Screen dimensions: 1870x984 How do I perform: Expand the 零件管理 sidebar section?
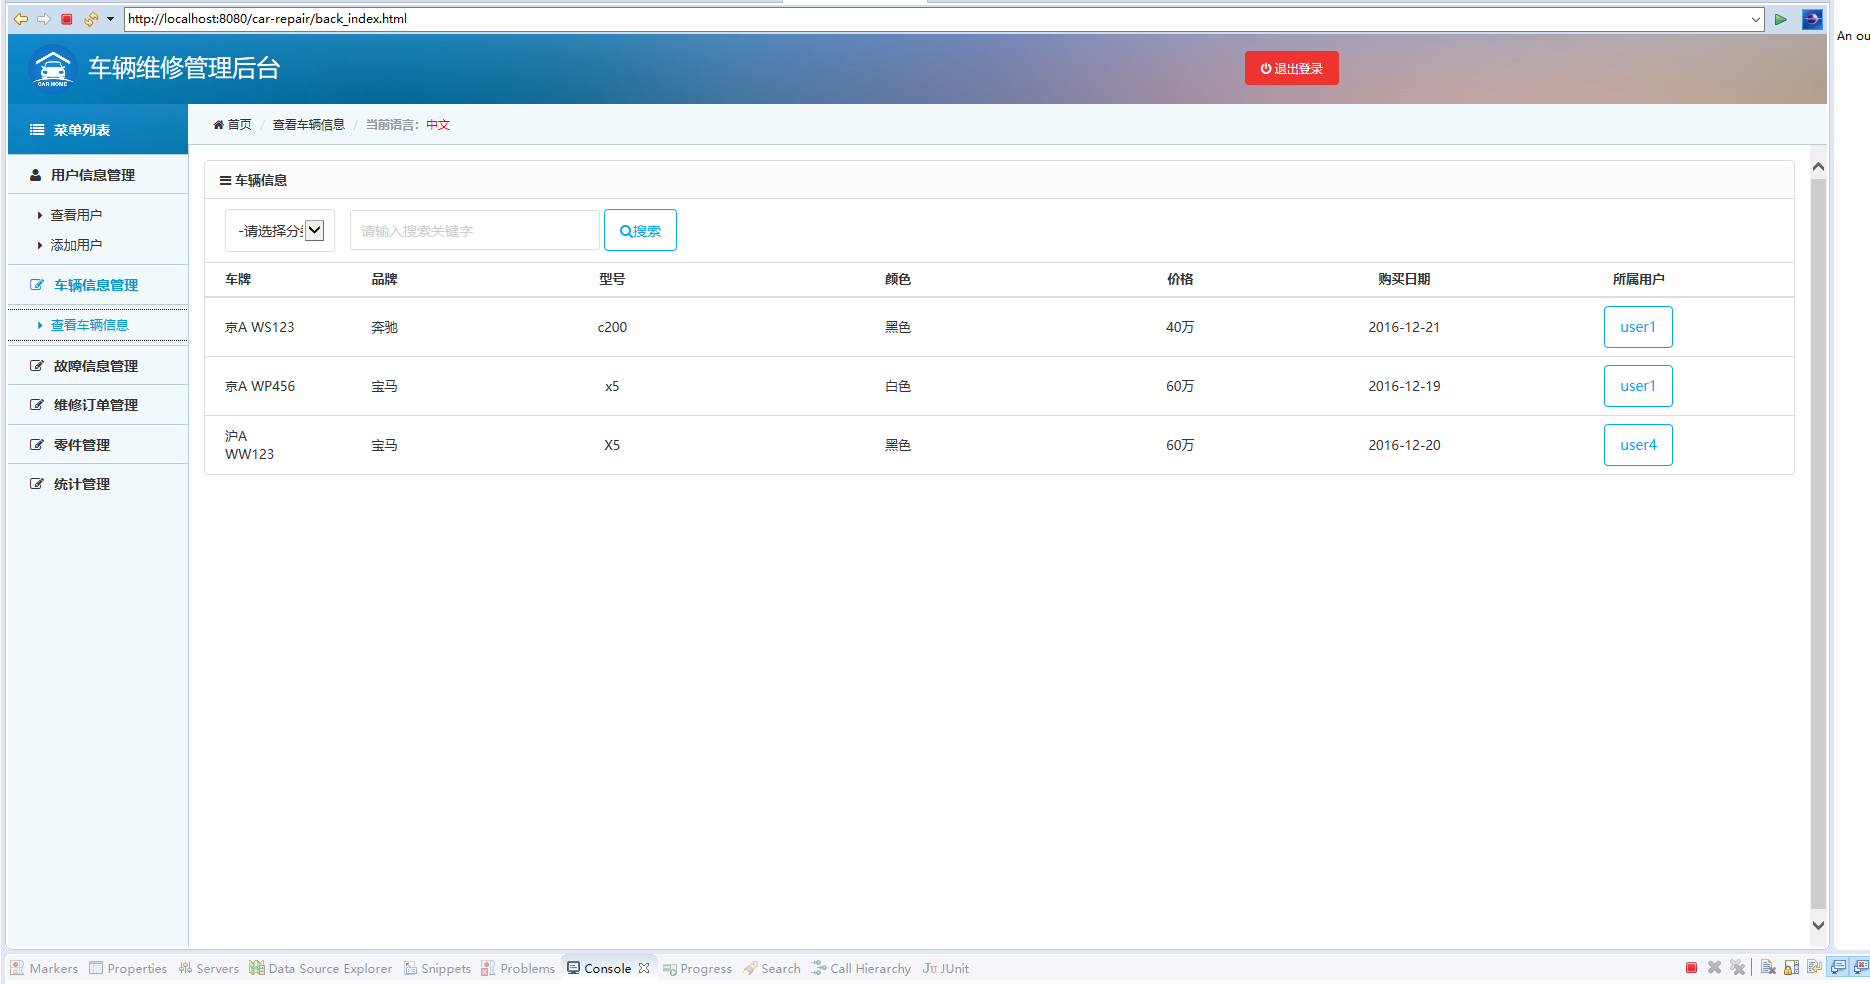pyautogui.click(x=82, y=445)
